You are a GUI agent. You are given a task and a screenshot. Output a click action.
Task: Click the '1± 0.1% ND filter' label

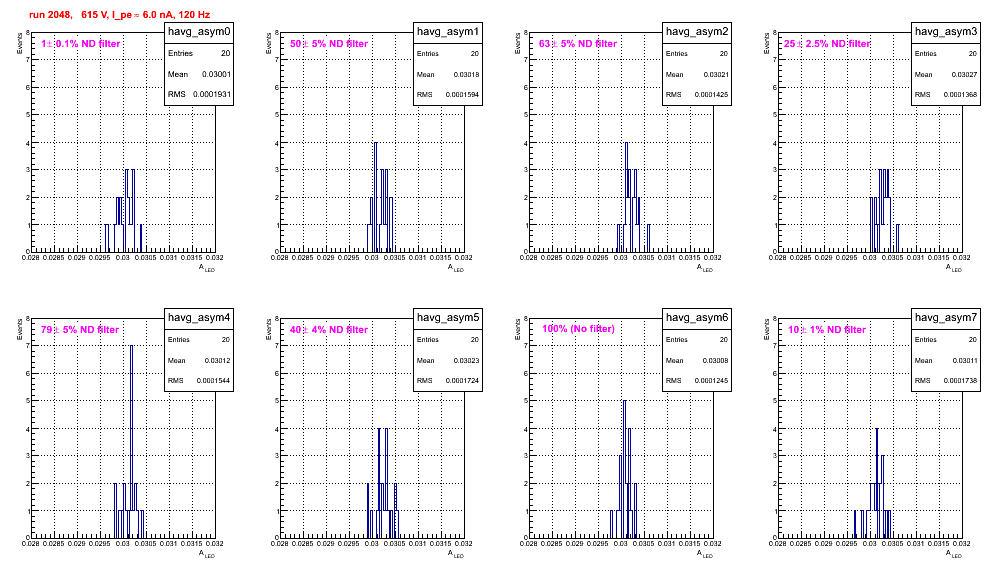(x=81, y=44)
